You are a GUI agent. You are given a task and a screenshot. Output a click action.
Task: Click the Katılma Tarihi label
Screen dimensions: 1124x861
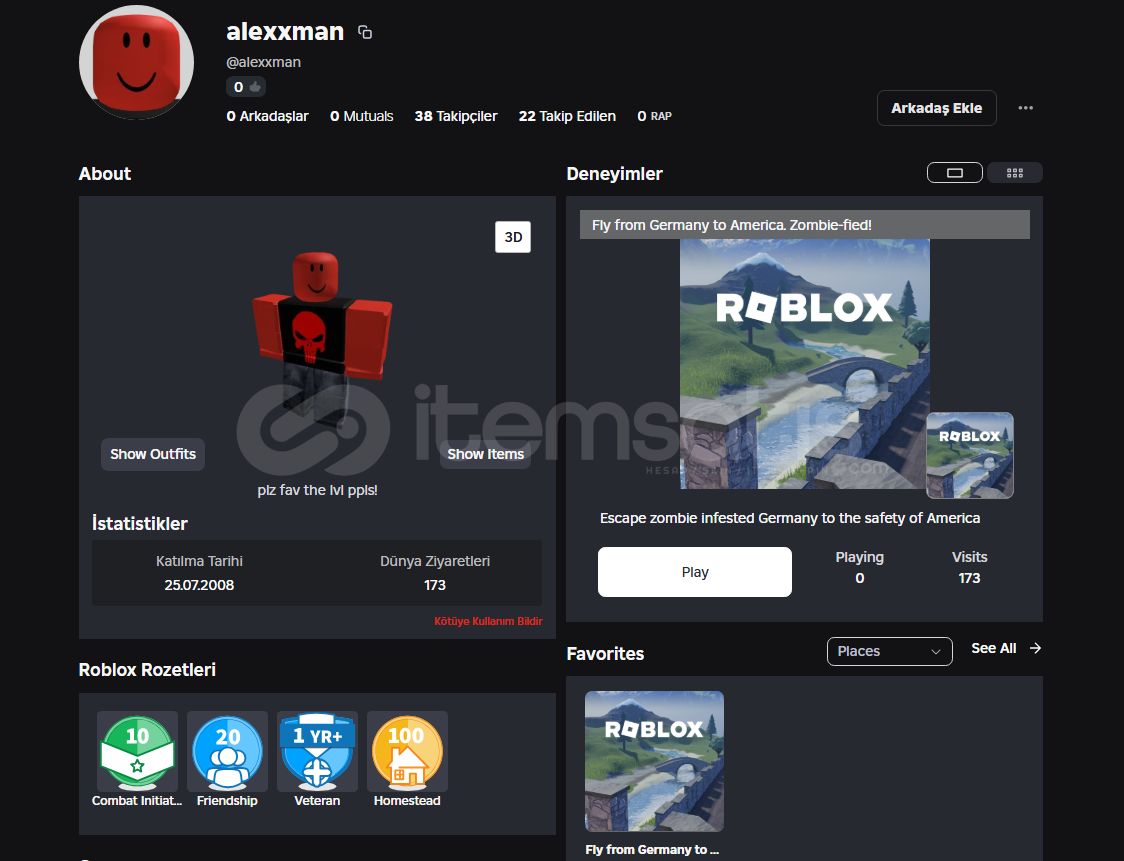pos(199,561)
